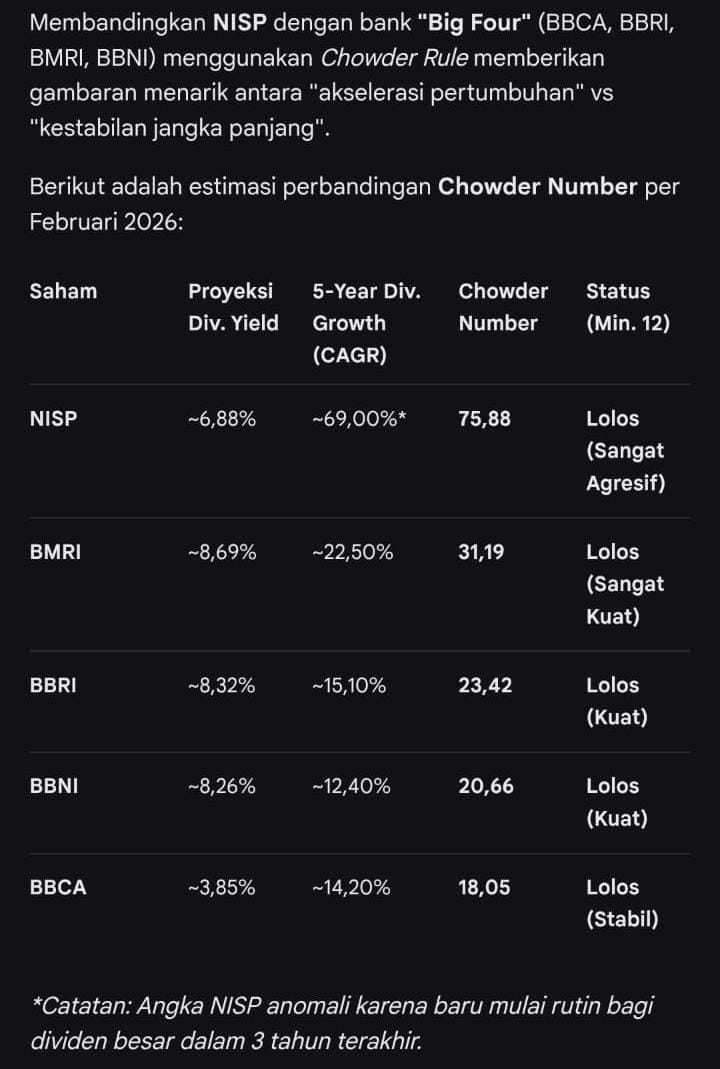
Task: Select the BMRI row label
Action: pyautogui.click(x=55, y=552)
